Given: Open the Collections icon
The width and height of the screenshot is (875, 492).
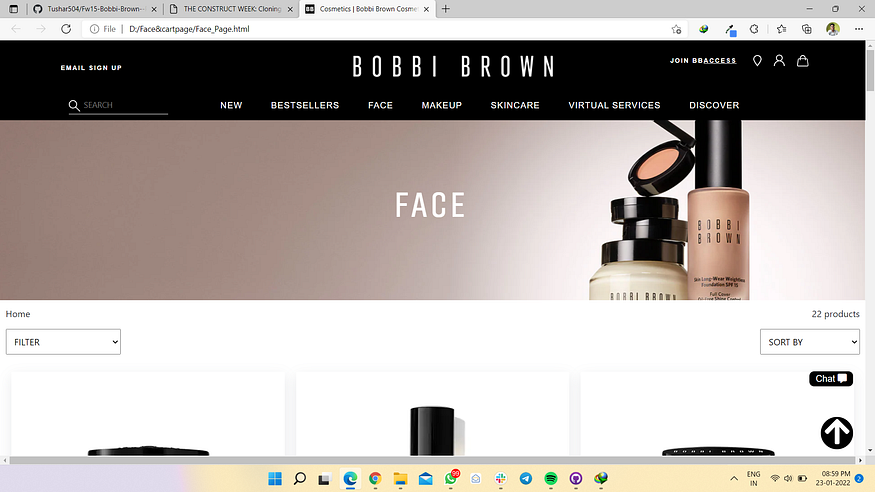Looking at the screenshot, I should [806, 29].
